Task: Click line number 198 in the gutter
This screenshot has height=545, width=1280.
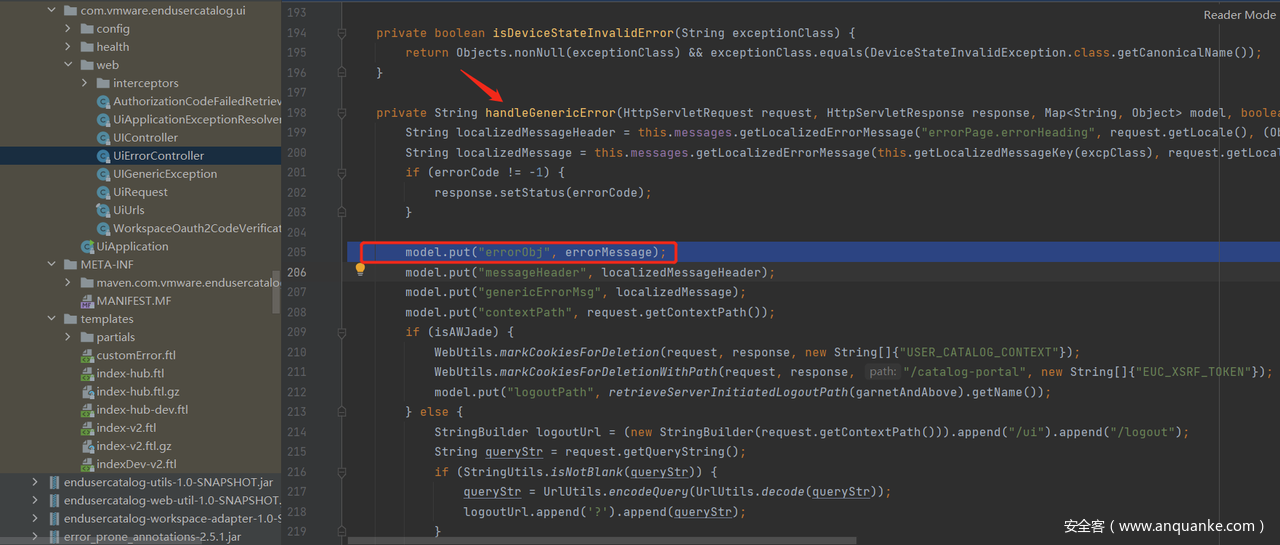Action: coord(297,113)
